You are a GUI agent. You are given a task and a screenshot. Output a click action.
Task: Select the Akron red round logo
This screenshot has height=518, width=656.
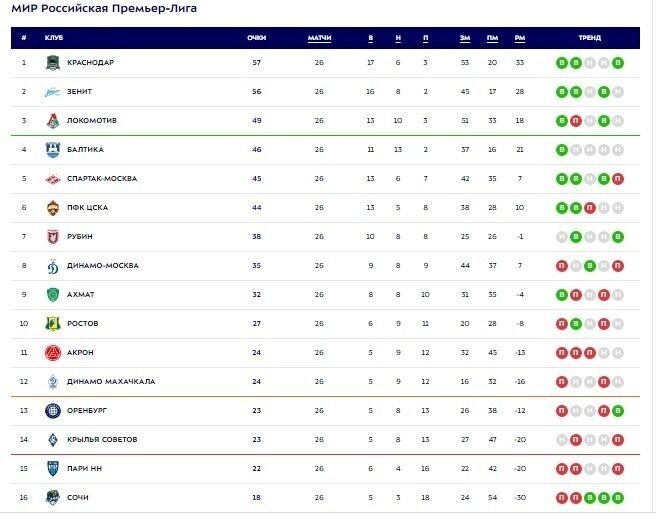point(53,353)
